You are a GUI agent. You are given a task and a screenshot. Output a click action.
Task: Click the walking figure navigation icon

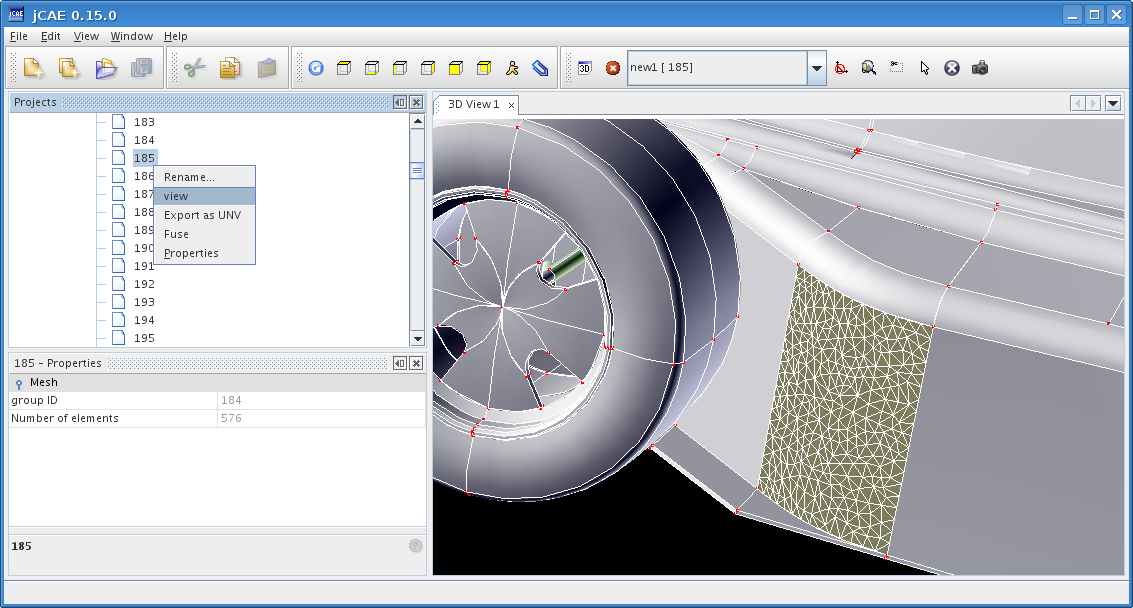(x=512, y=68)
